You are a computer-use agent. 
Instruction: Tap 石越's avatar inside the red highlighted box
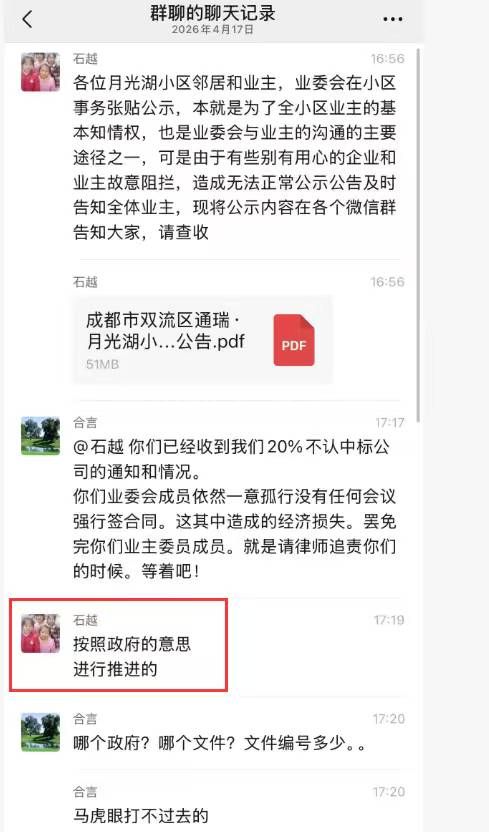click(x=40, y=634)
